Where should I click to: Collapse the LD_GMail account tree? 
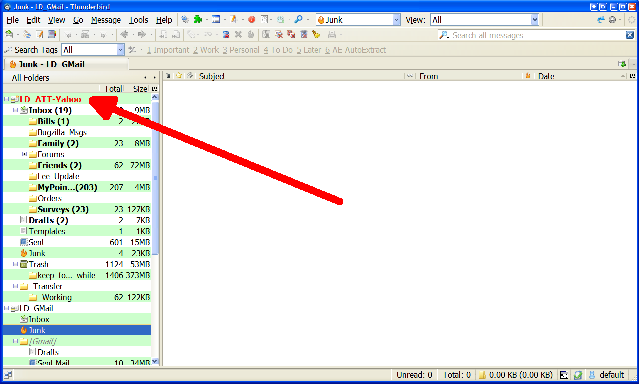click(6, 308)
